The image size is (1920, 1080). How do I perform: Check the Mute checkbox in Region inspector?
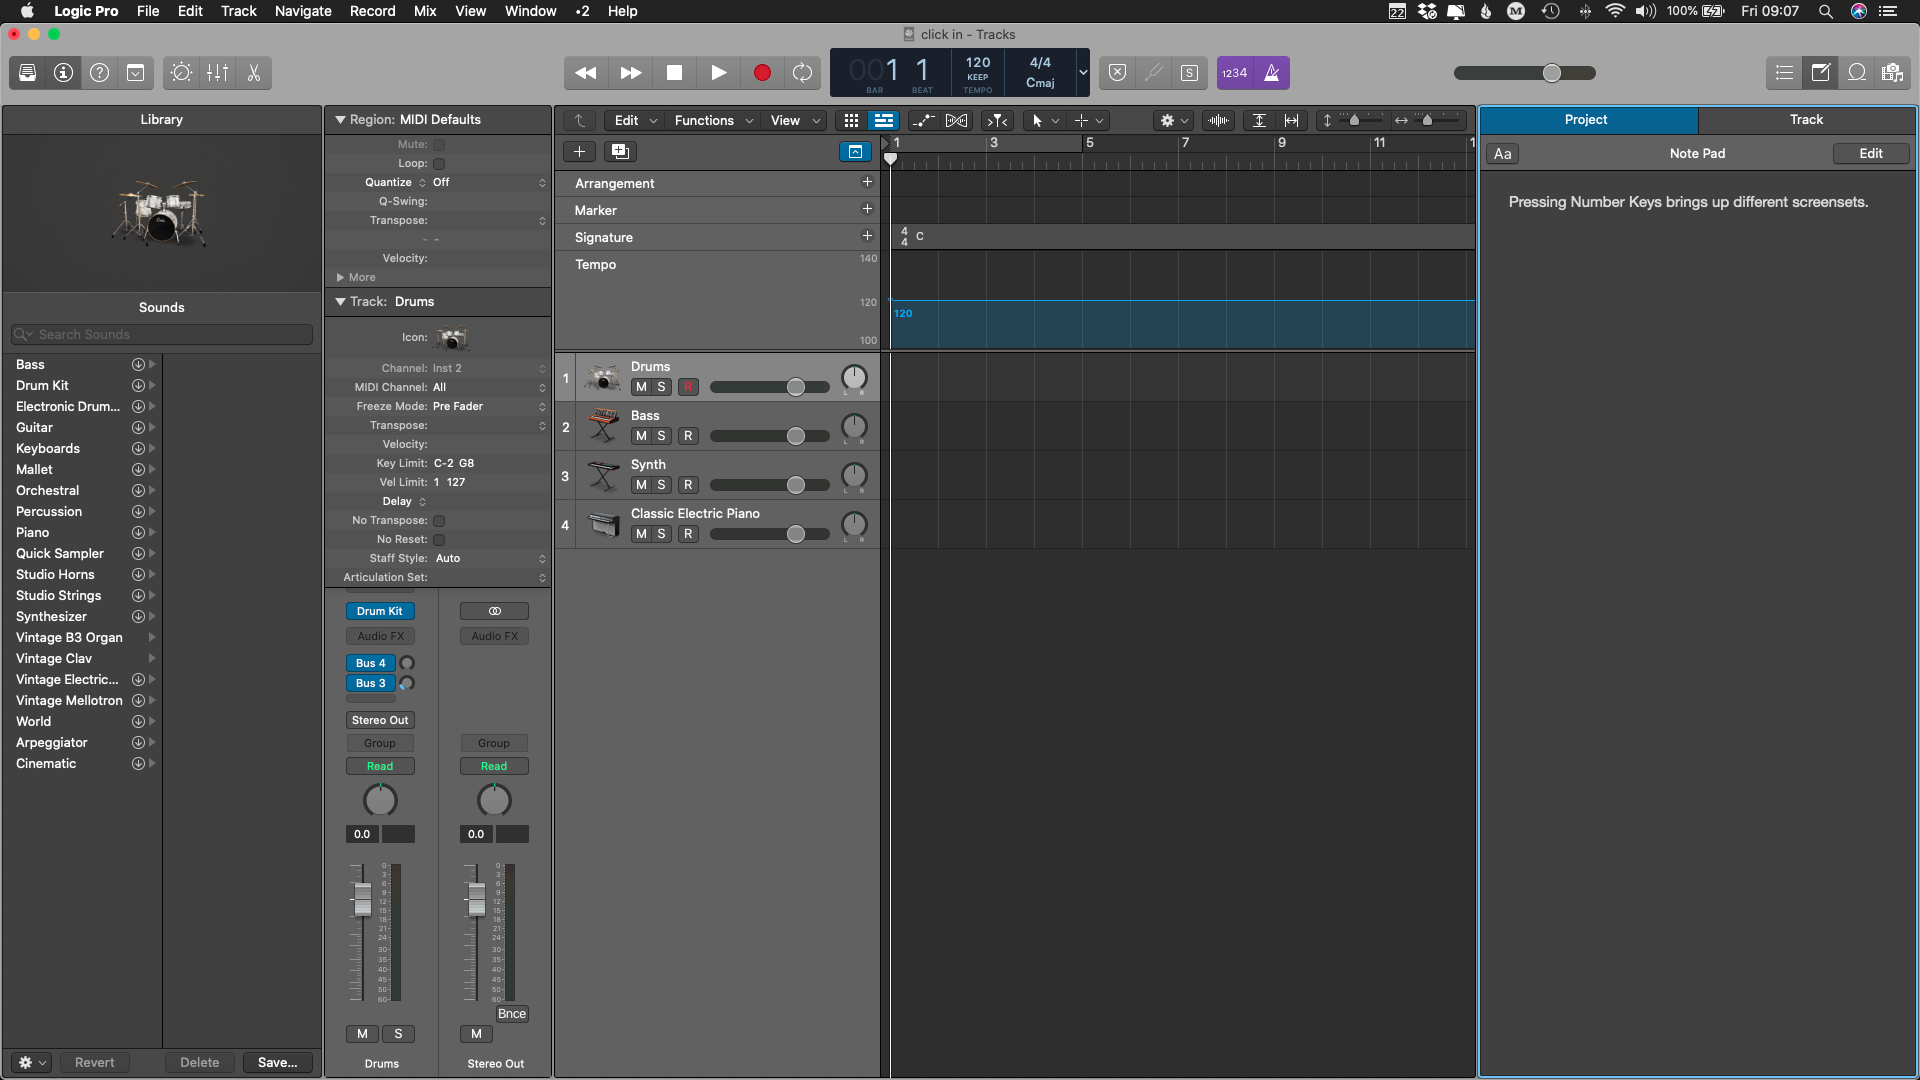point(439,145)
